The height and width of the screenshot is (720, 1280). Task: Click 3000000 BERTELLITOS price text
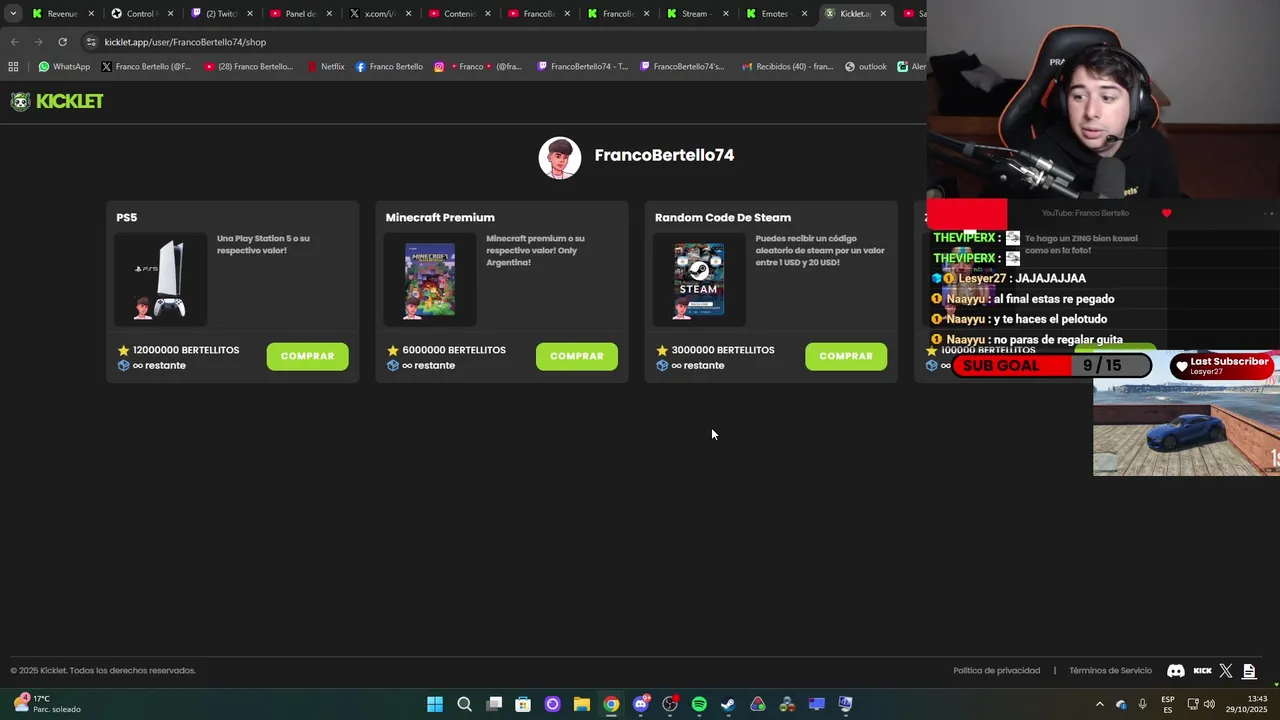723,350
